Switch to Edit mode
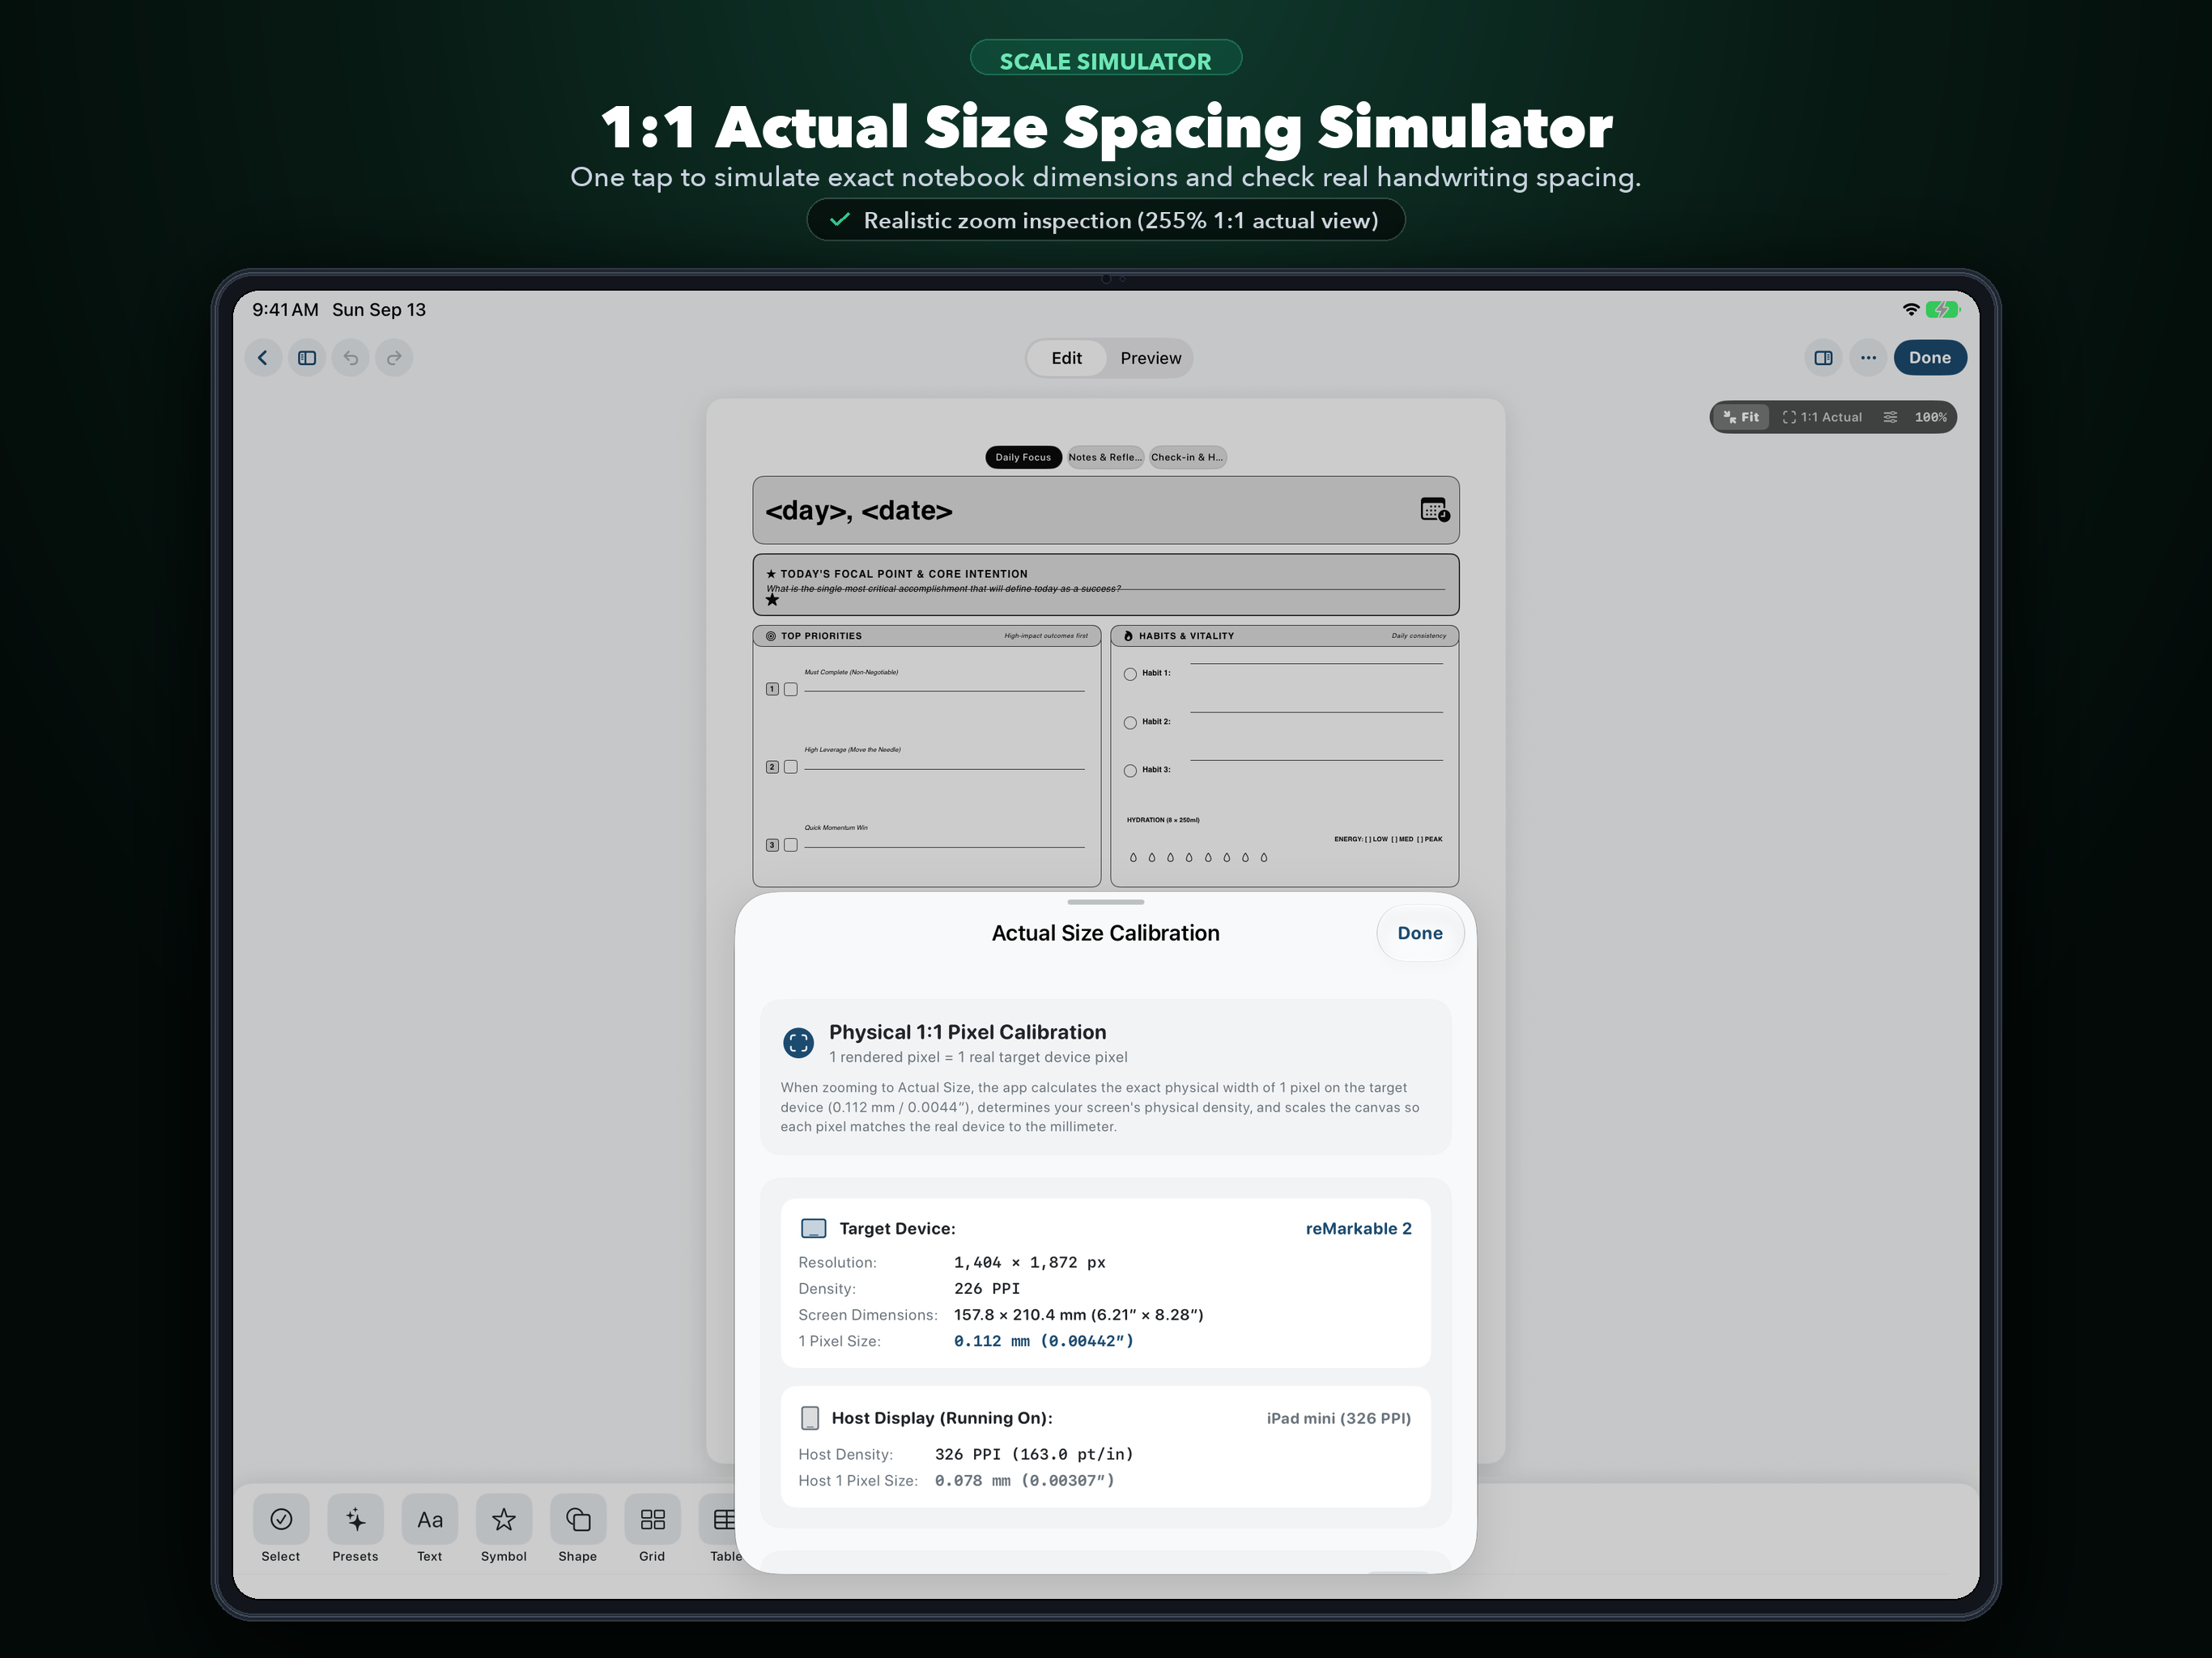The image size is (2212, 1658). [1066, 358]
